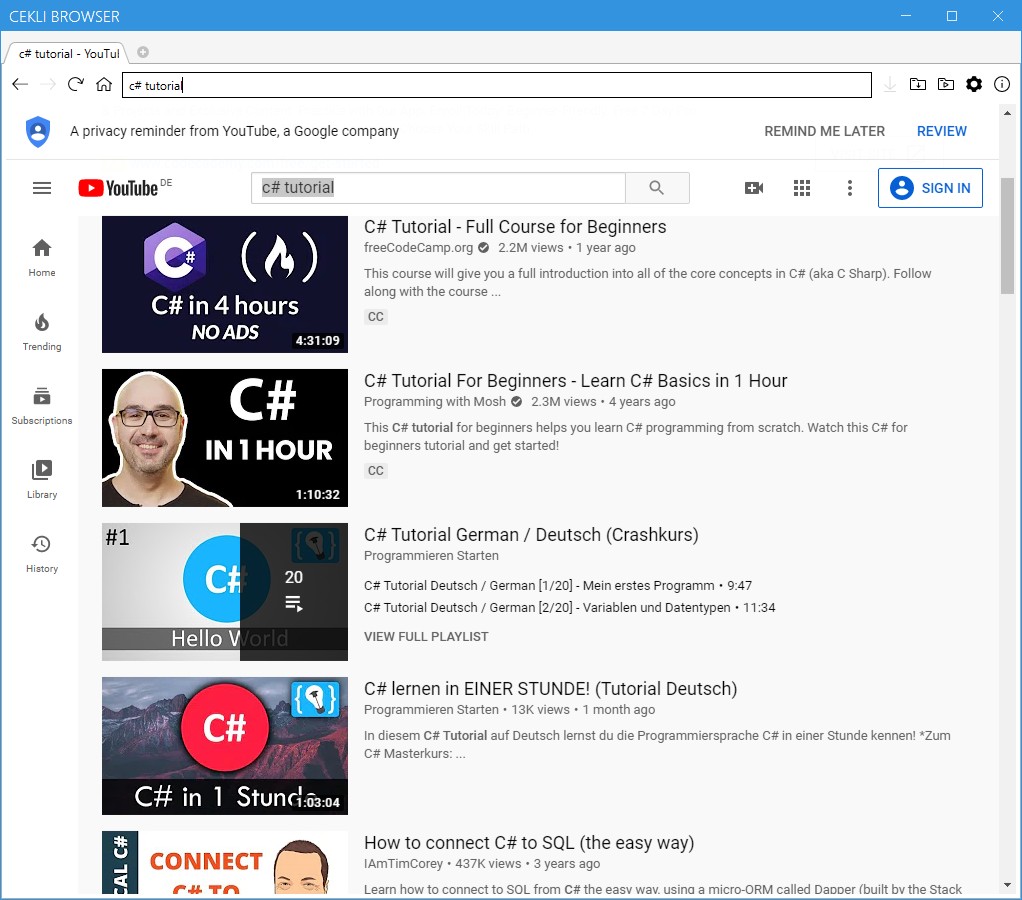Open 'How to connect C# to SQL' title
Viewport: 1022px width, 900px height.
click(529, 843)
